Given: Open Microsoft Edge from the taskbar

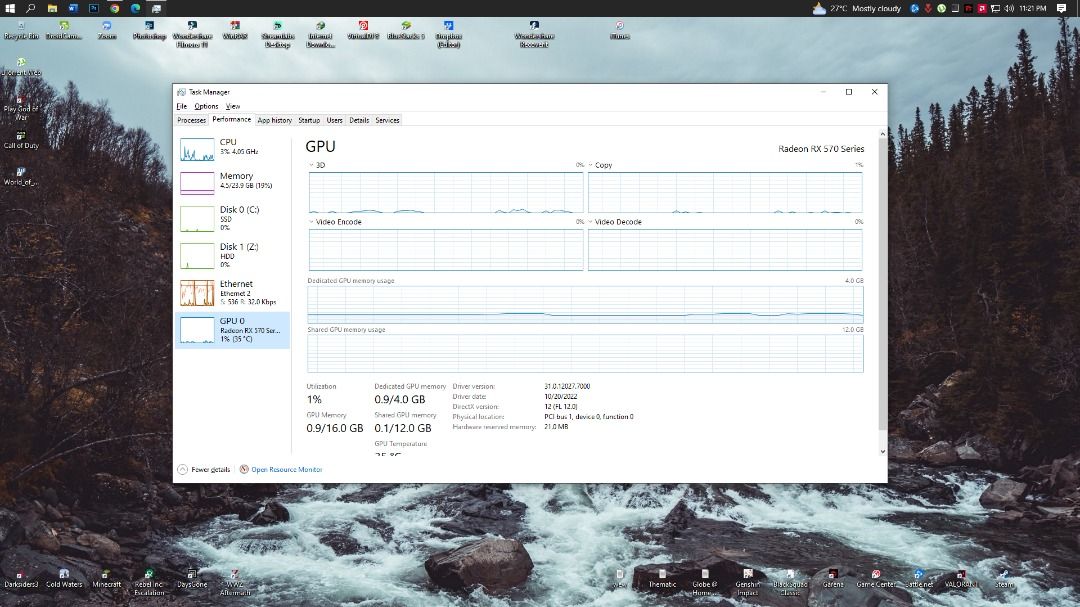Looking at the screenshot, I should (136, 8).
